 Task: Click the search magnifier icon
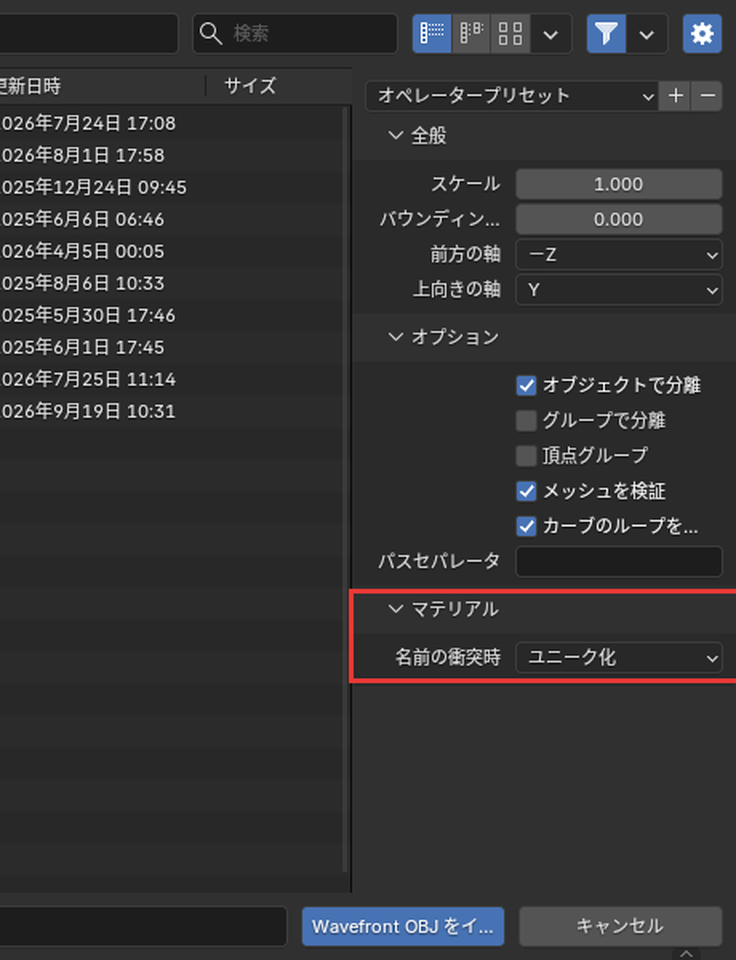click(x=211, y=33)
